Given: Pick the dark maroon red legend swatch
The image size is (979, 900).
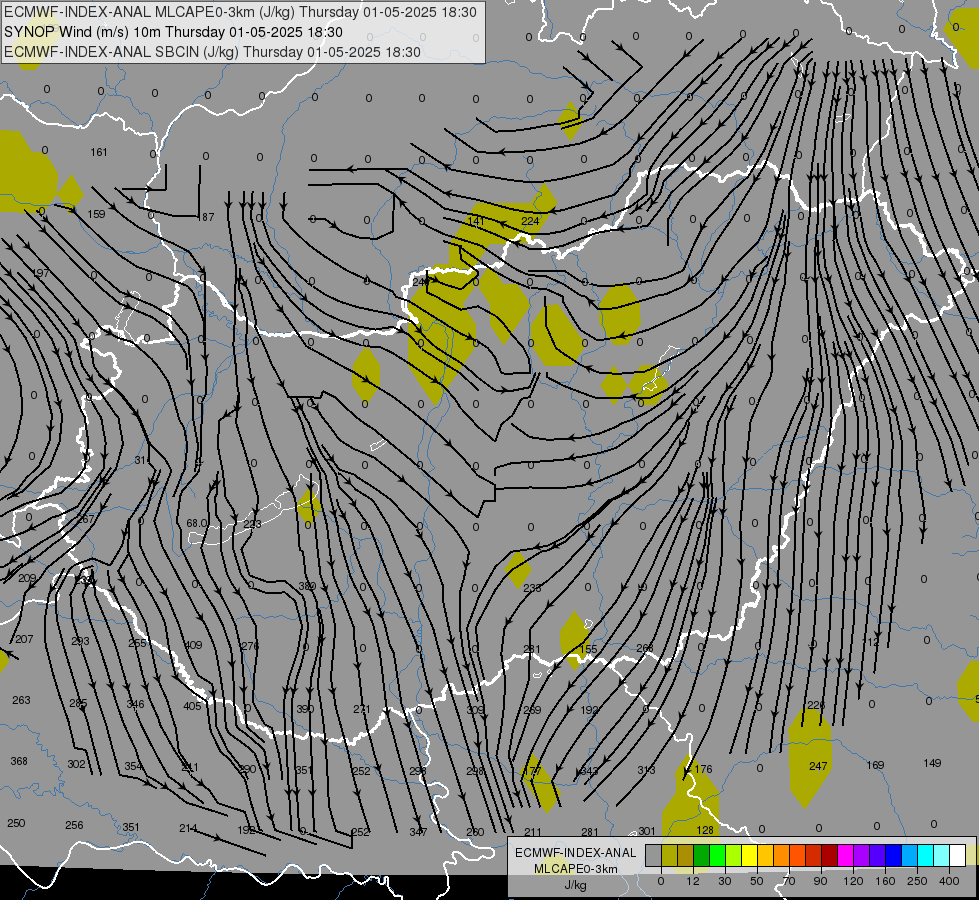Looking at the screenshot, I should (829, 856).
